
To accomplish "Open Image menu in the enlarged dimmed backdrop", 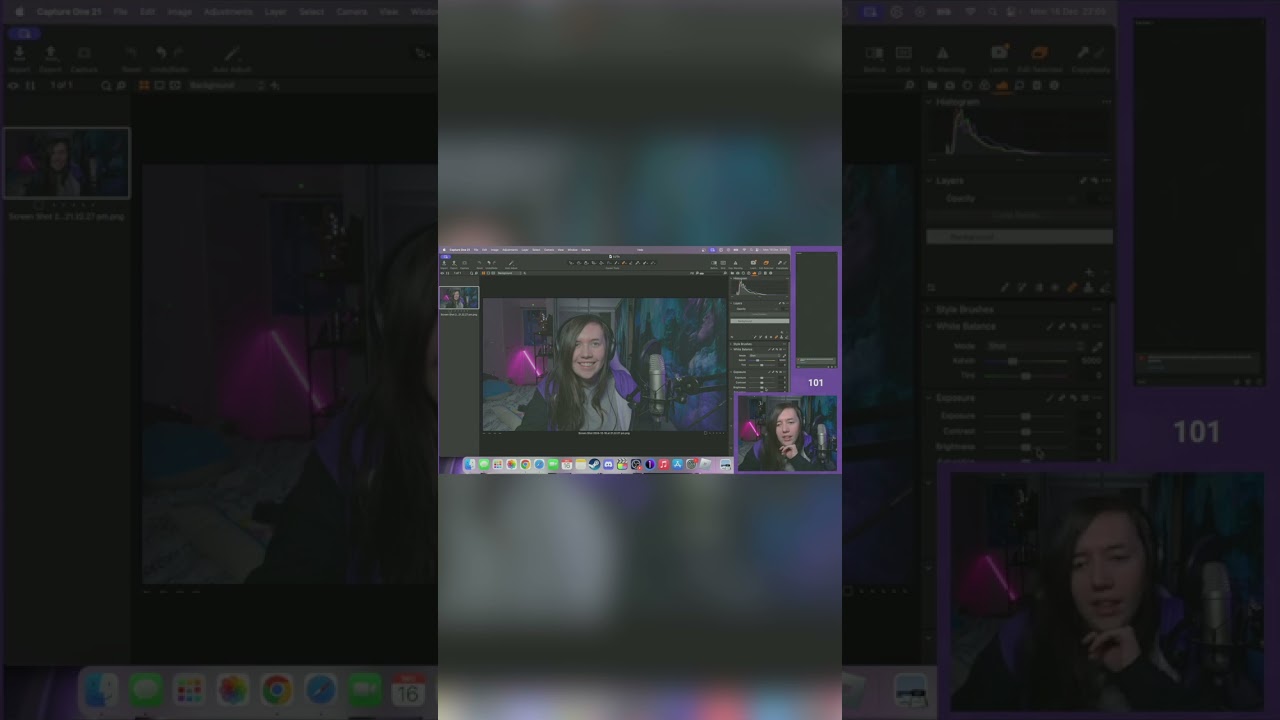I will [x=180, y=12].
